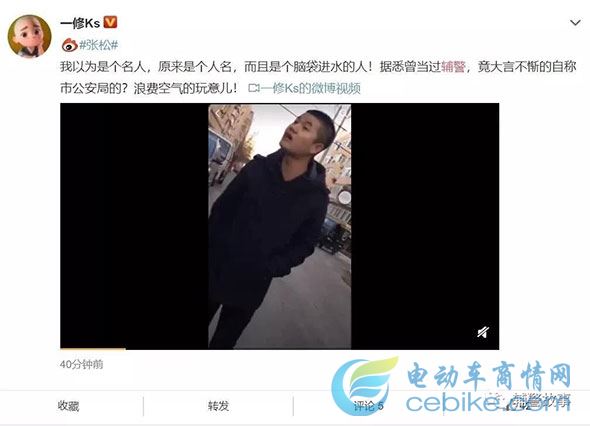The height and width of the screenshot is (426, 590).
Task: Click the 40分钟前 timestamp
Action: tap(81, 364)
